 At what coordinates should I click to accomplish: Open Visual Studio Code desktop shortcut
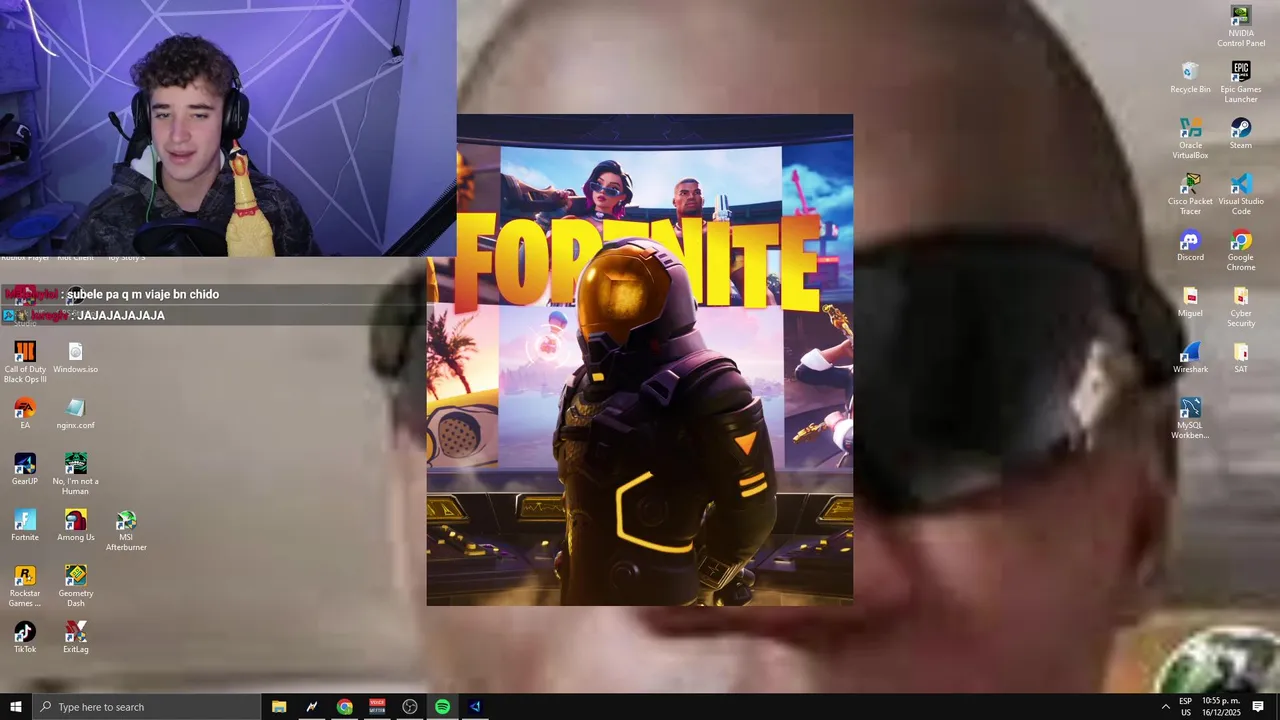coord(1240,195)
